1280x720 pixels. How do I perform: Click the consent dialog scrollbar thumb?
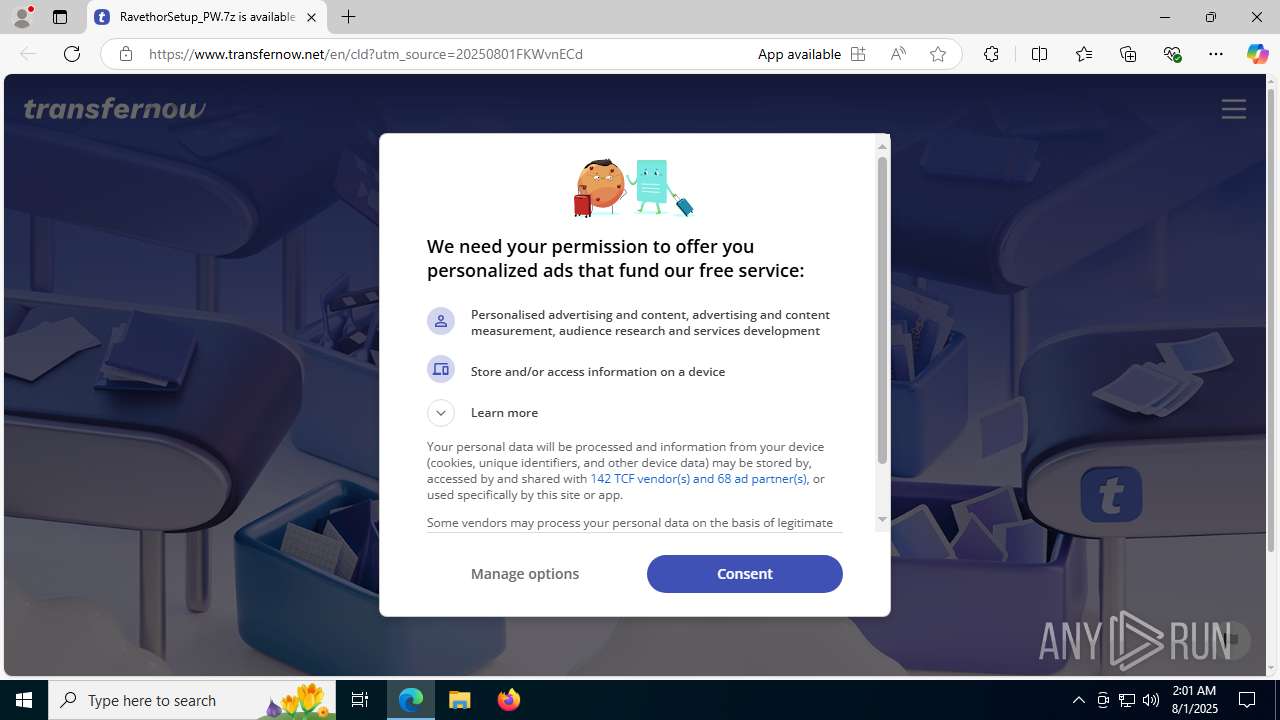[882, 310]
